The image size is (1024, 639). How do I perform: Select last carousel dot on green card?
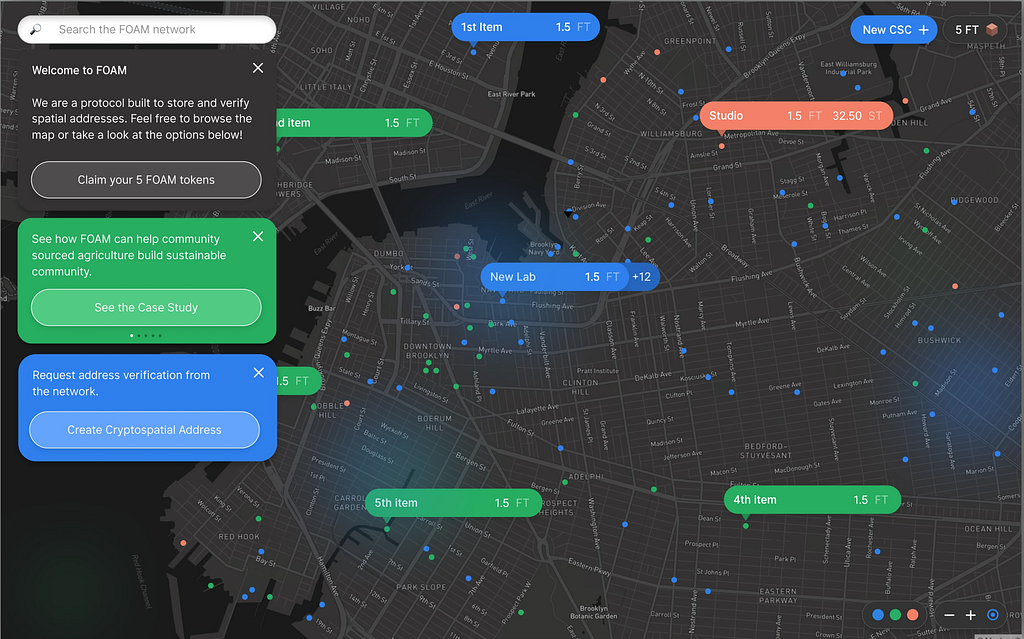(160, 336)
